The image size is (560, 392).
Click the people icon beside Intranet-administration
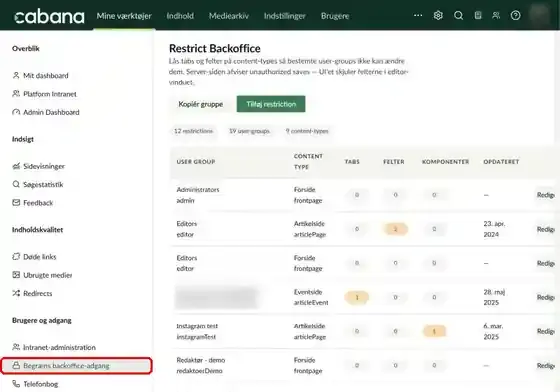pos(16,347)
